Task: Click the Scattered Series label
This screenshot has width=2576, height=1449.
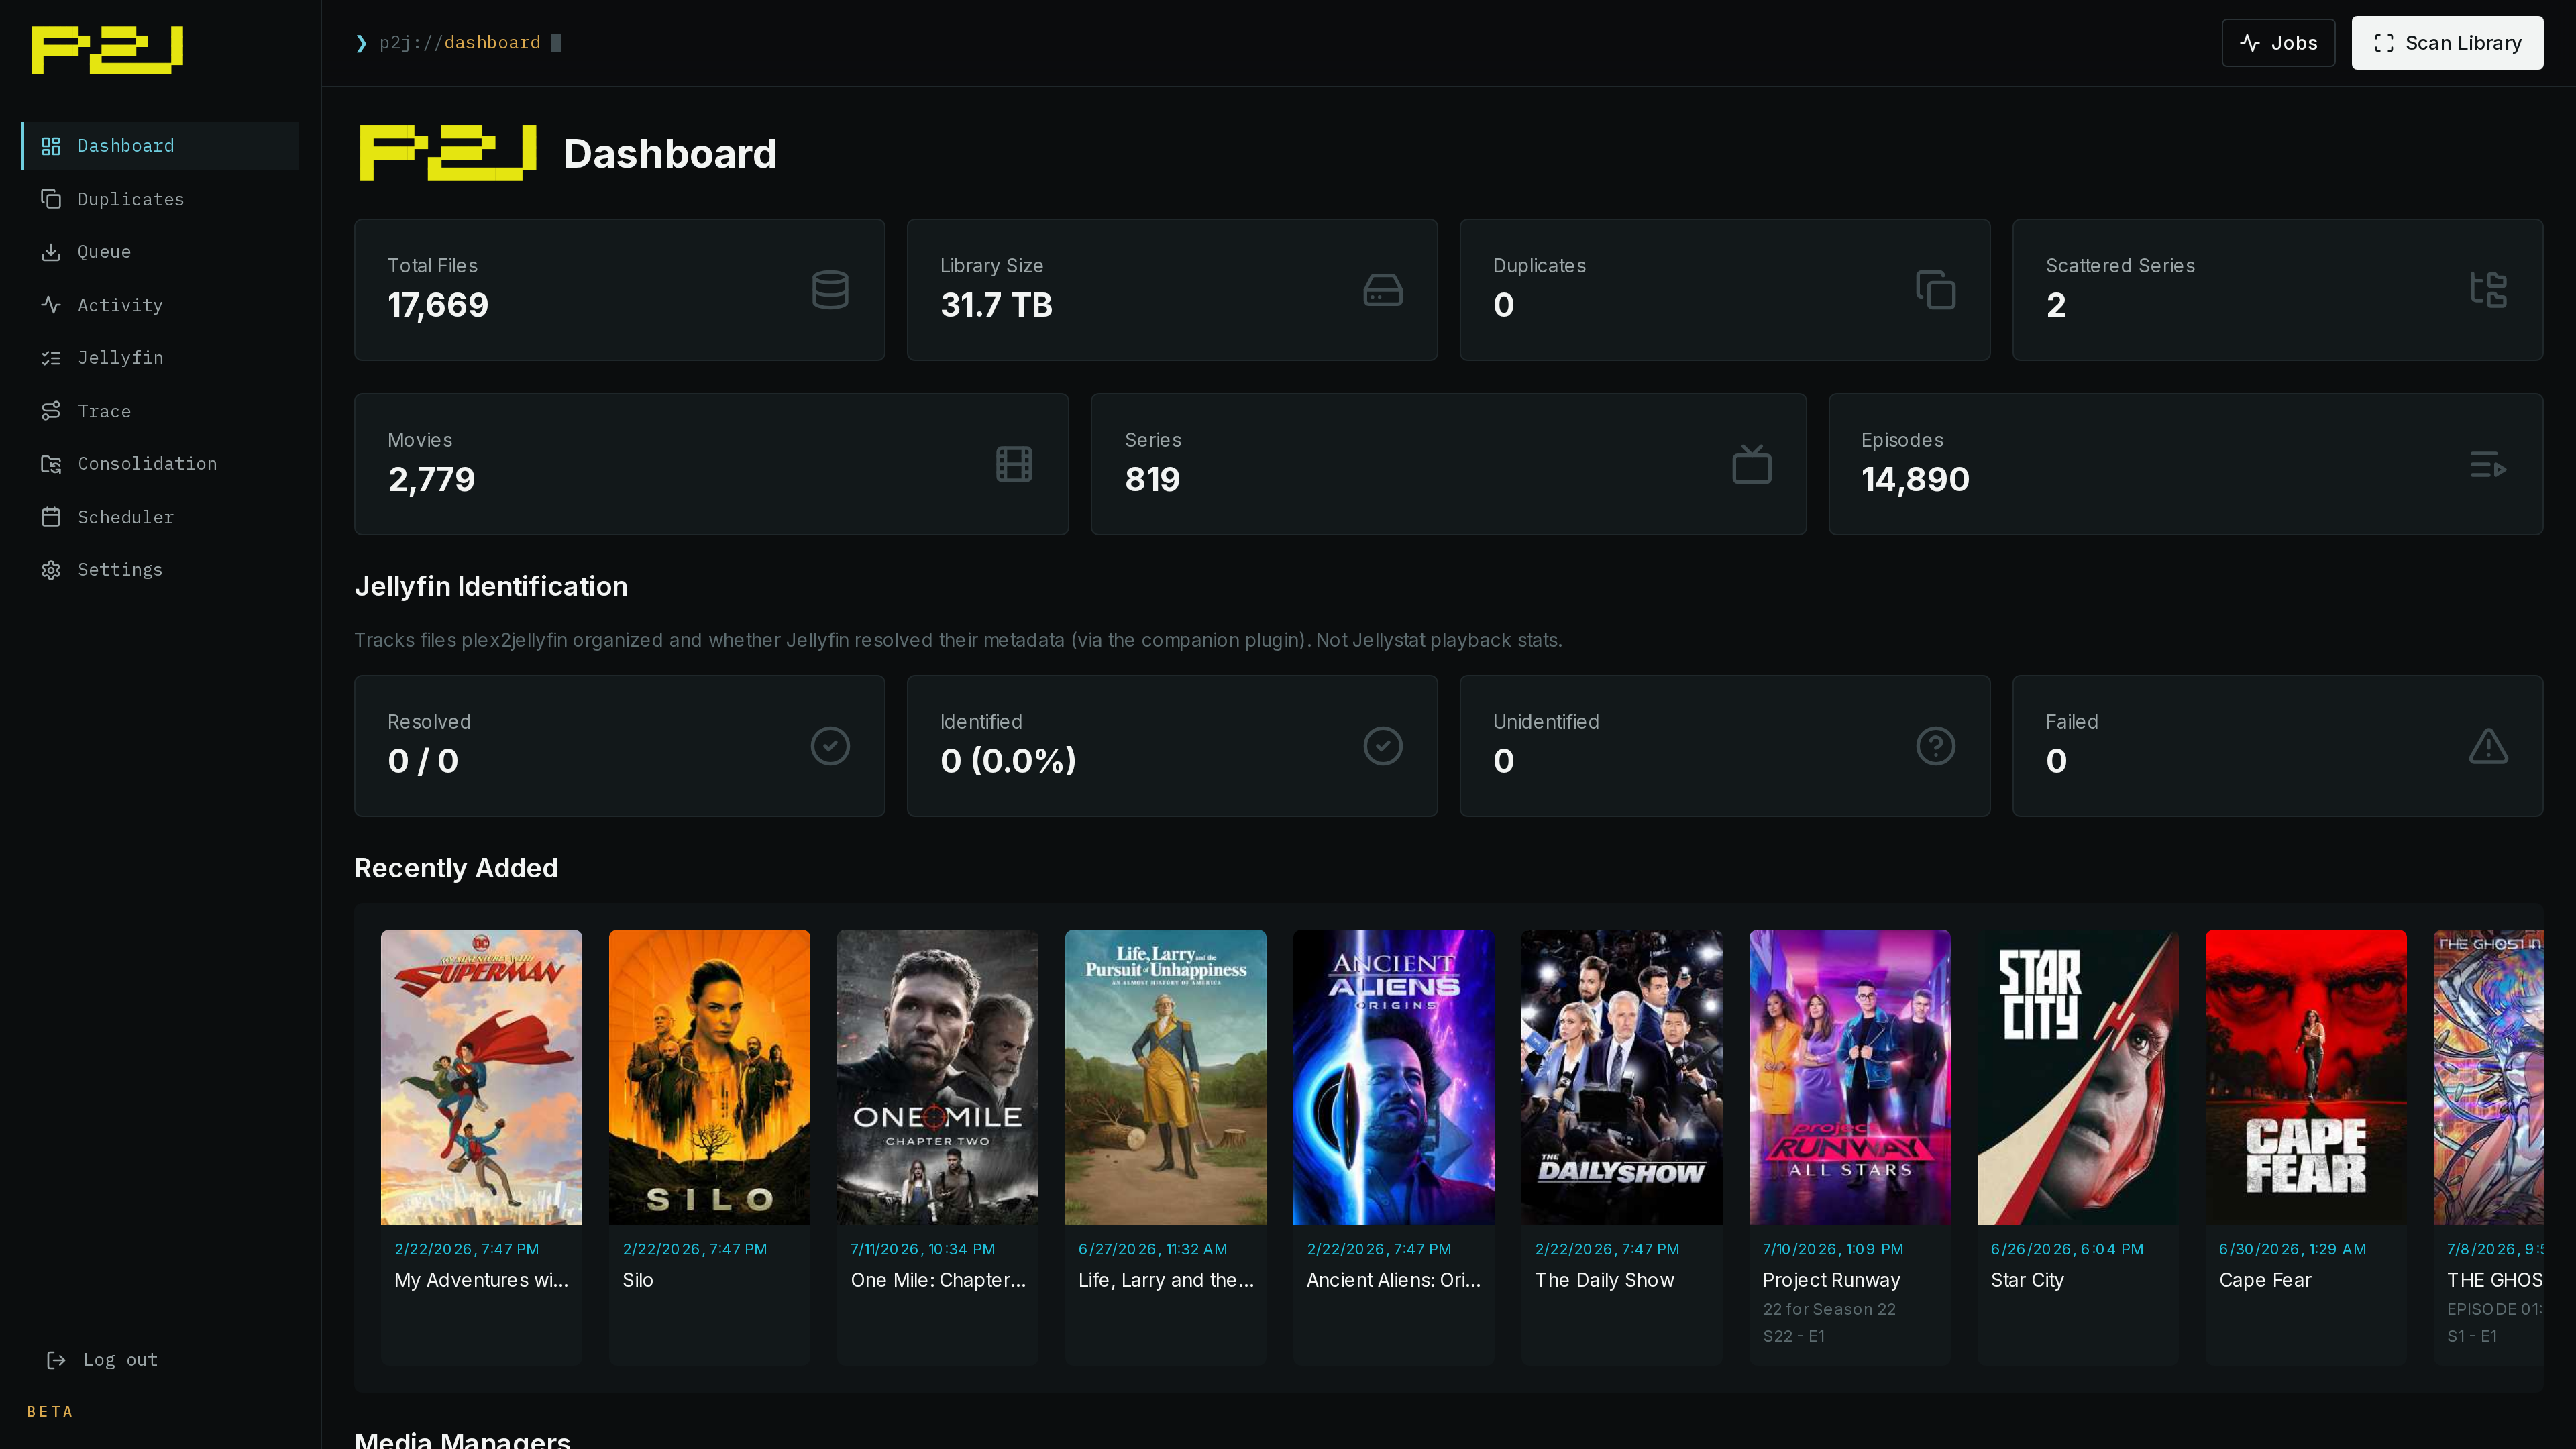Action: pos(2120,266)
